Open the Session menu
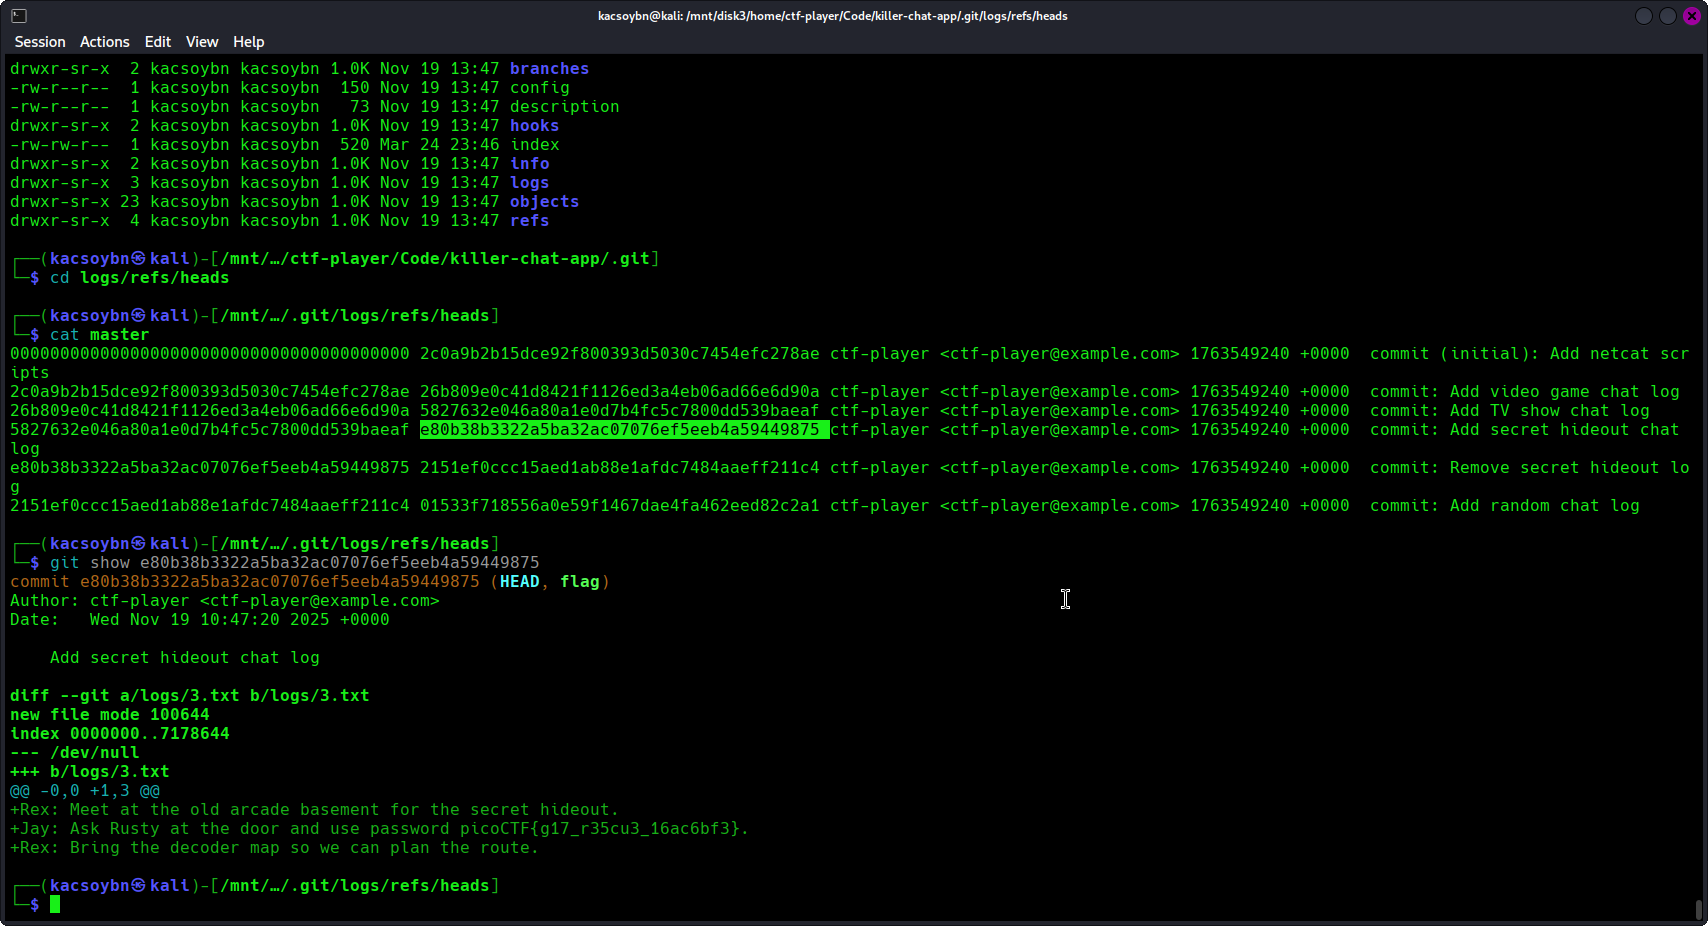Viewport: 1708px width, 926px height. pos(40,42)
